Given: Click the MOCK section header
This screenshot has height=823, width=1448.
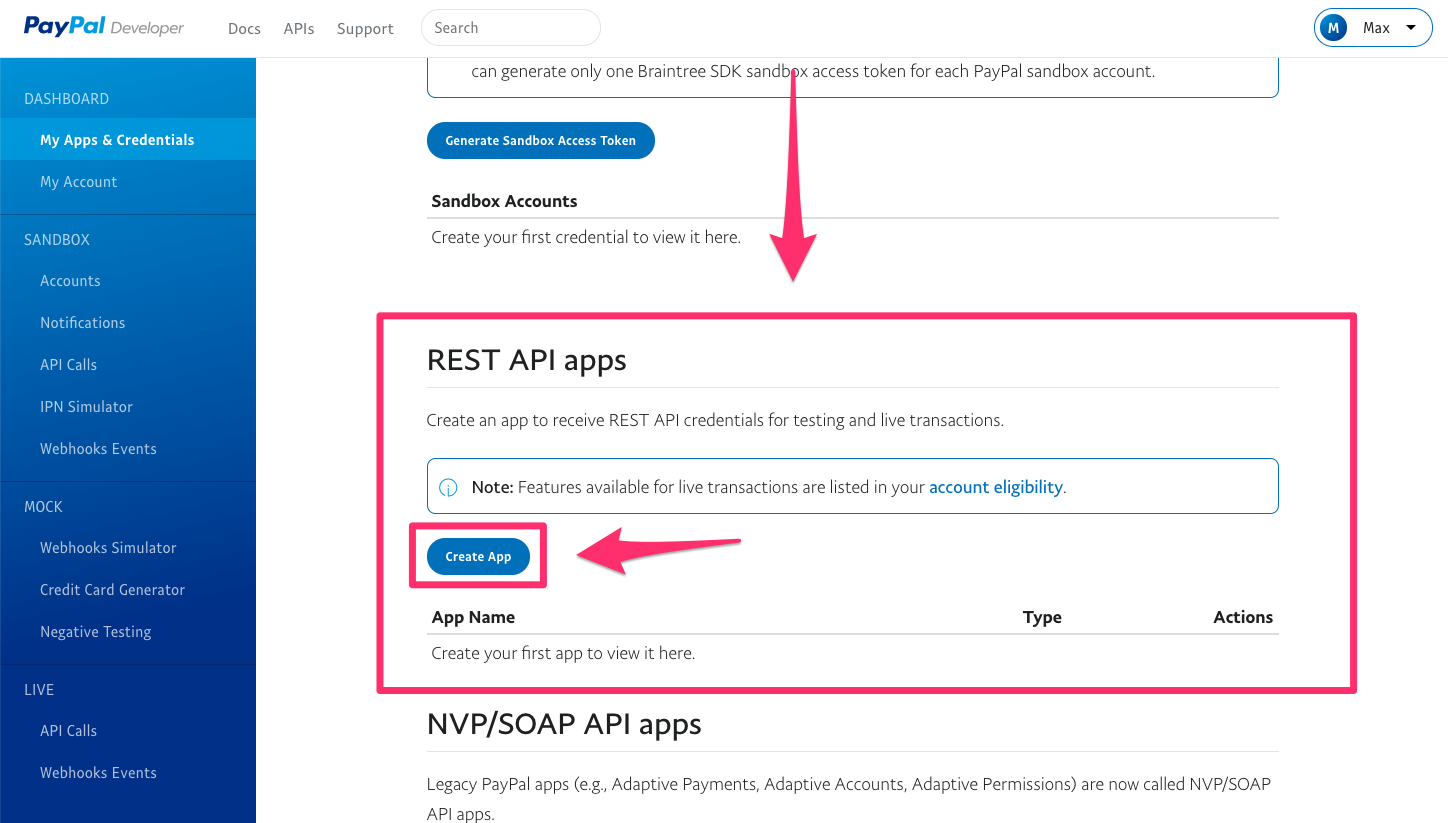Looking at the screenshot, I should tap(43, 507).
